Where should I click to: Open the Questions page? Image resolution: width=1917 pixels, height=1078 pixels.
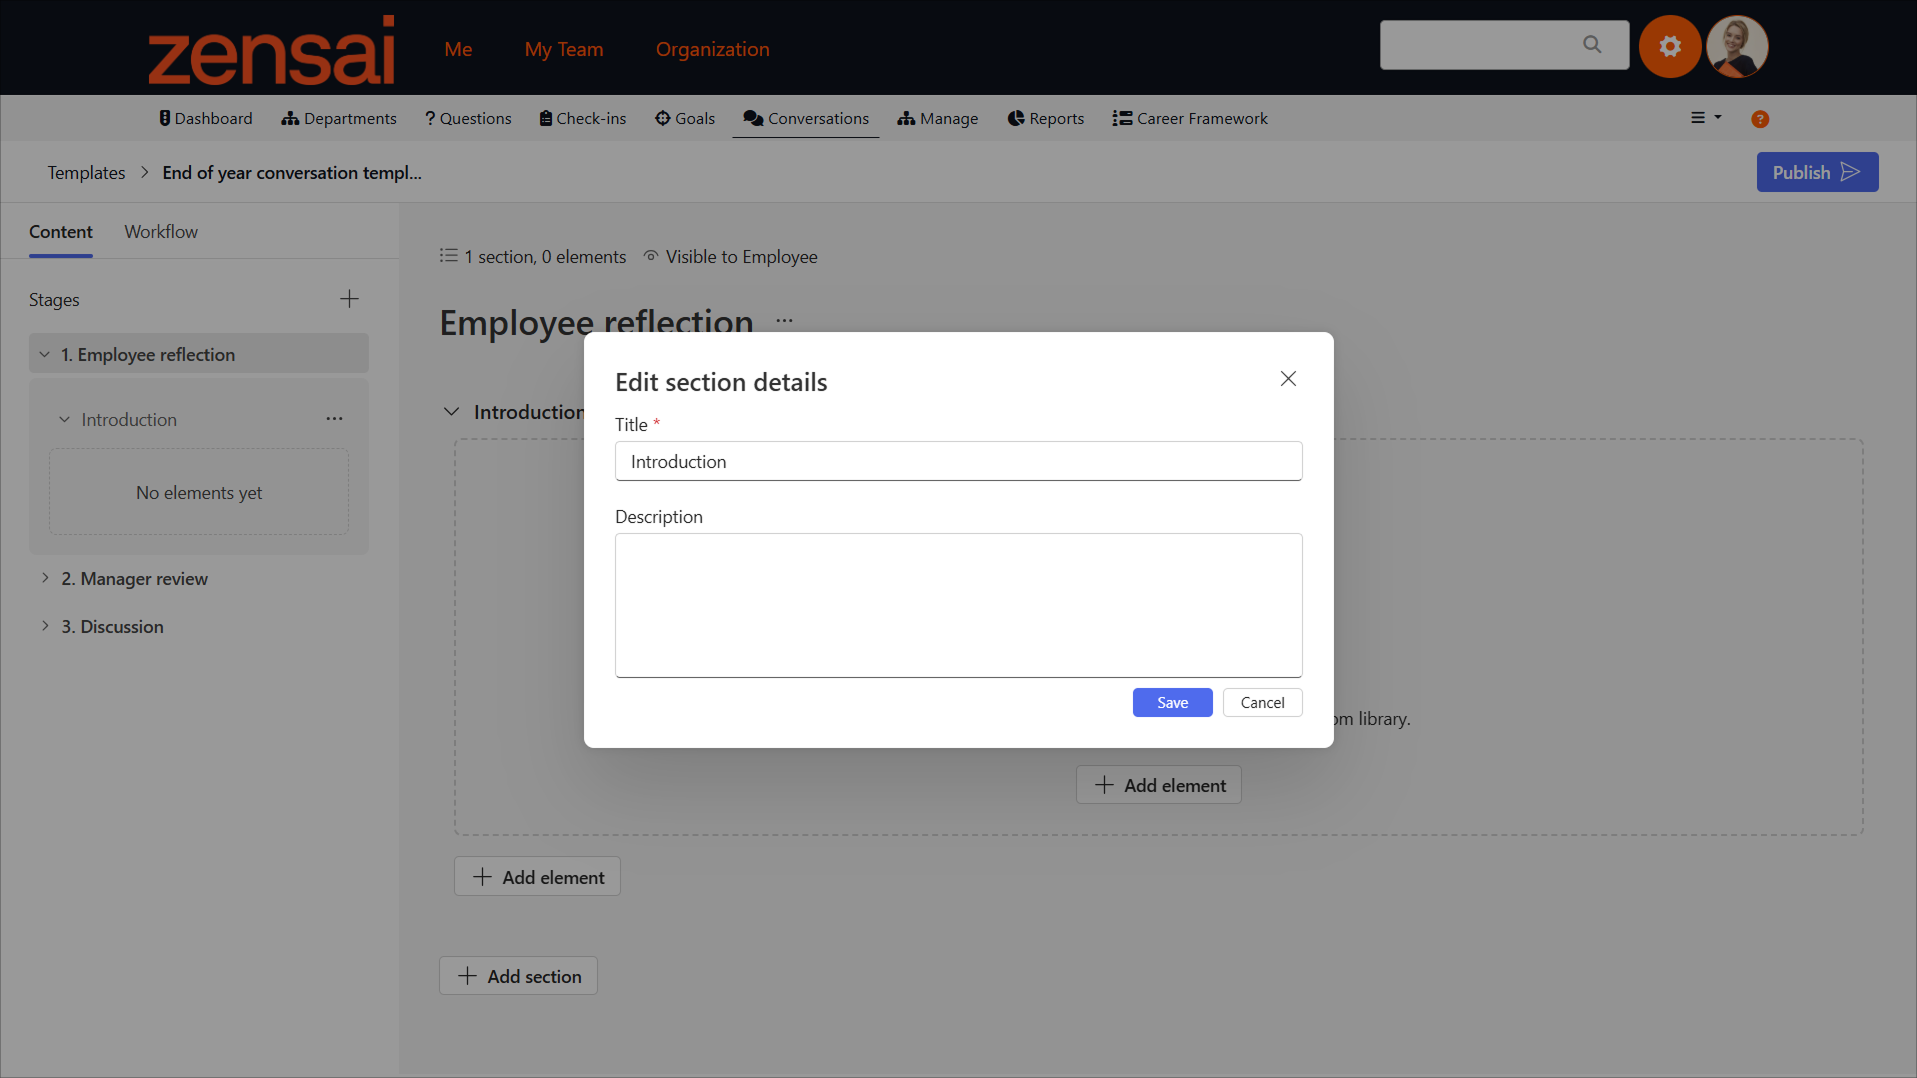tap(468, 118)
